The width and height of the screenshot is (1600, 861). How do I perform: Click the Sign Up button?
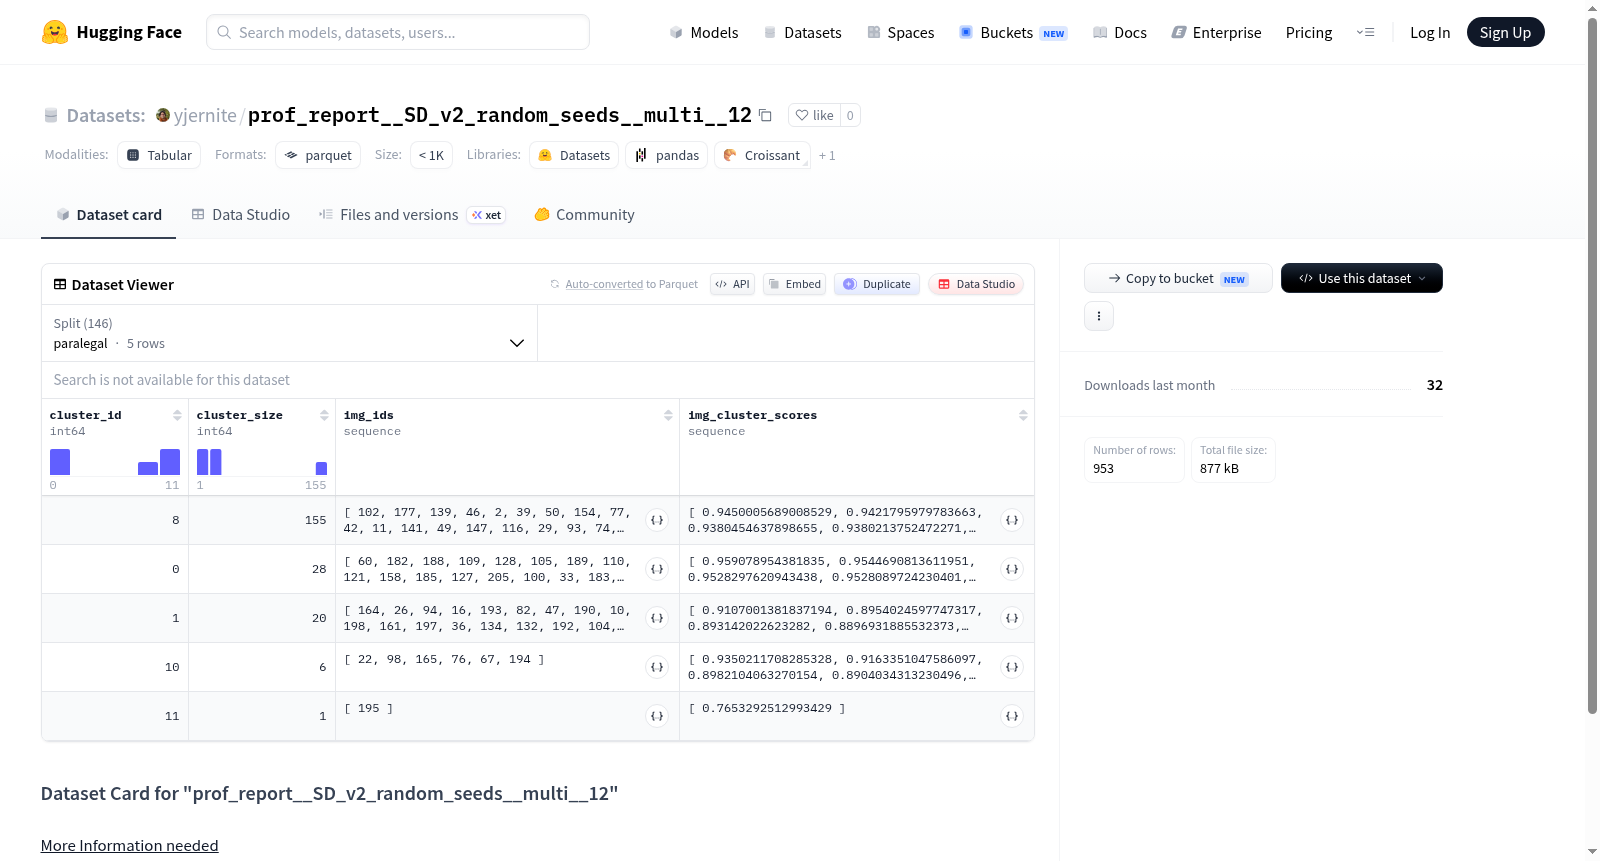pos(1505,32)
